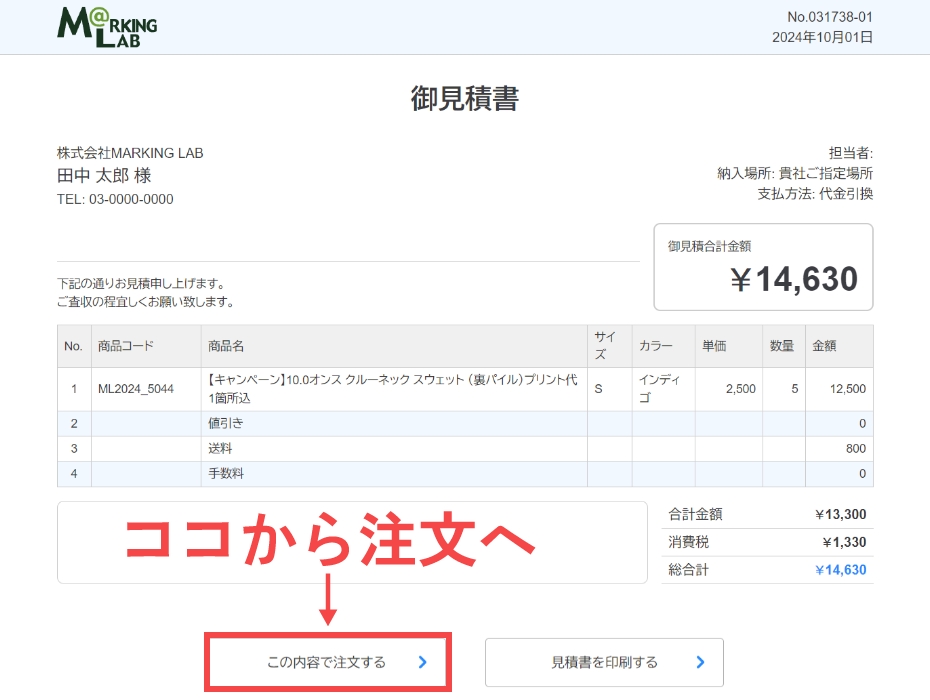Click the MARKING LAB logo

point(105,26)
